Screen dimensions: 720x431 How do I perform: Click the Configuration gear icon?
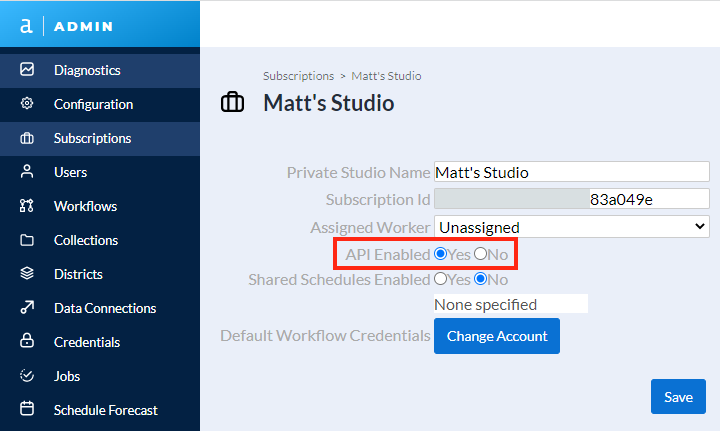coord(27,104)
